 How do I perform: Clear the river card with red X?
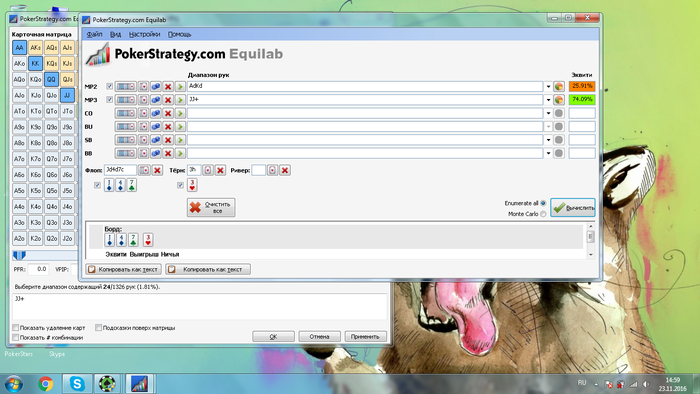[x=285, y=170]
